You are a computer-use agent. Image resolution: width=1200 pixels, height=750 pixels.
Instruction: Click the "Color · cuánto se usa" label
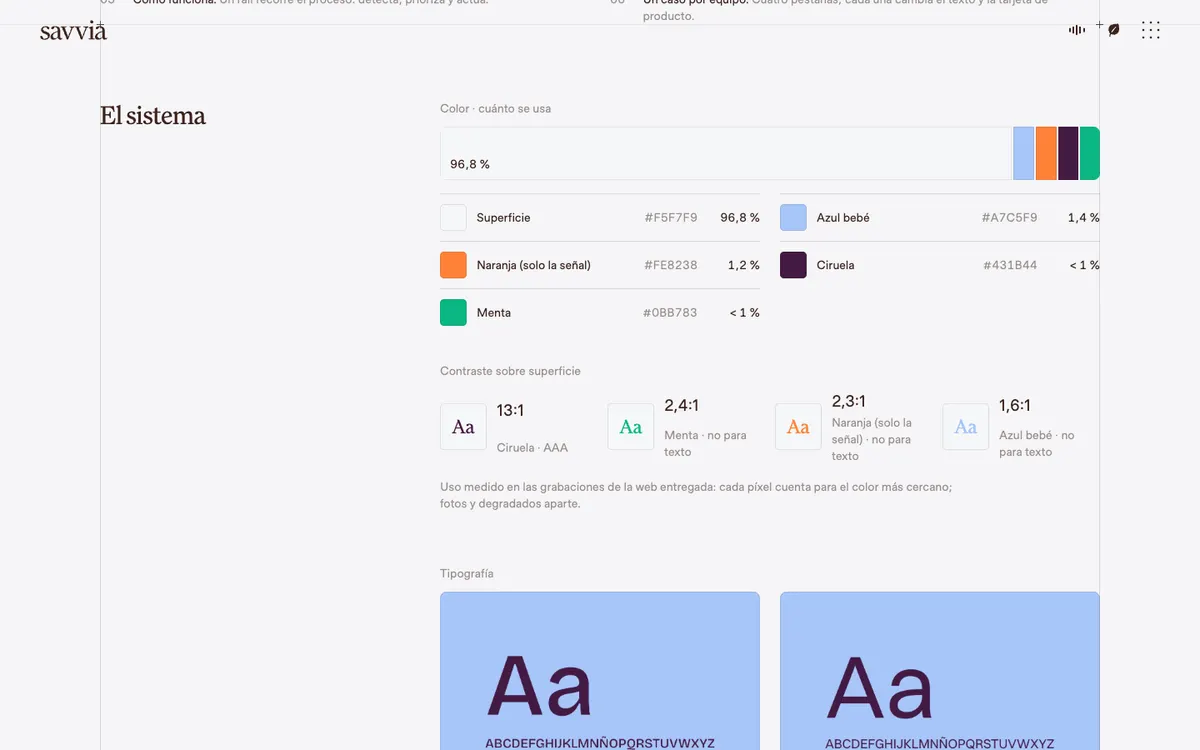[x=495, y=108]
